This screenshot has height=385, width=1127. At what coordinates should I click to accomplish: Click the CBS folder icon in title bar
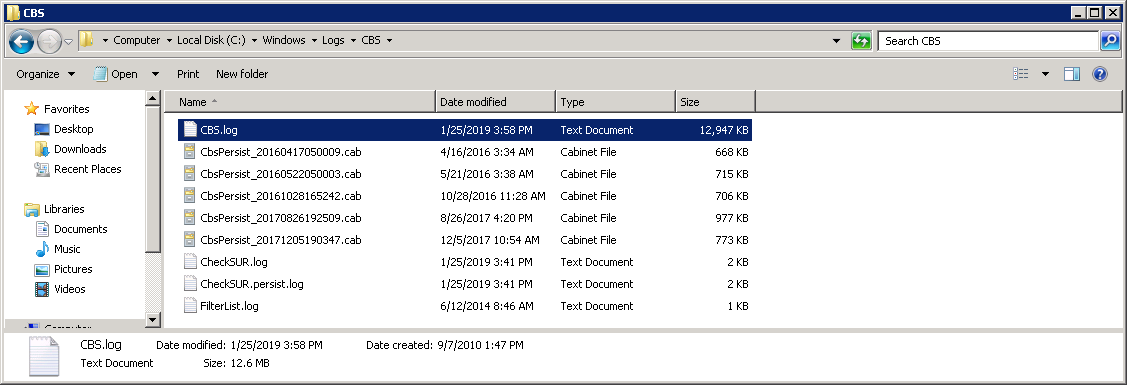[x=13, y=12]
